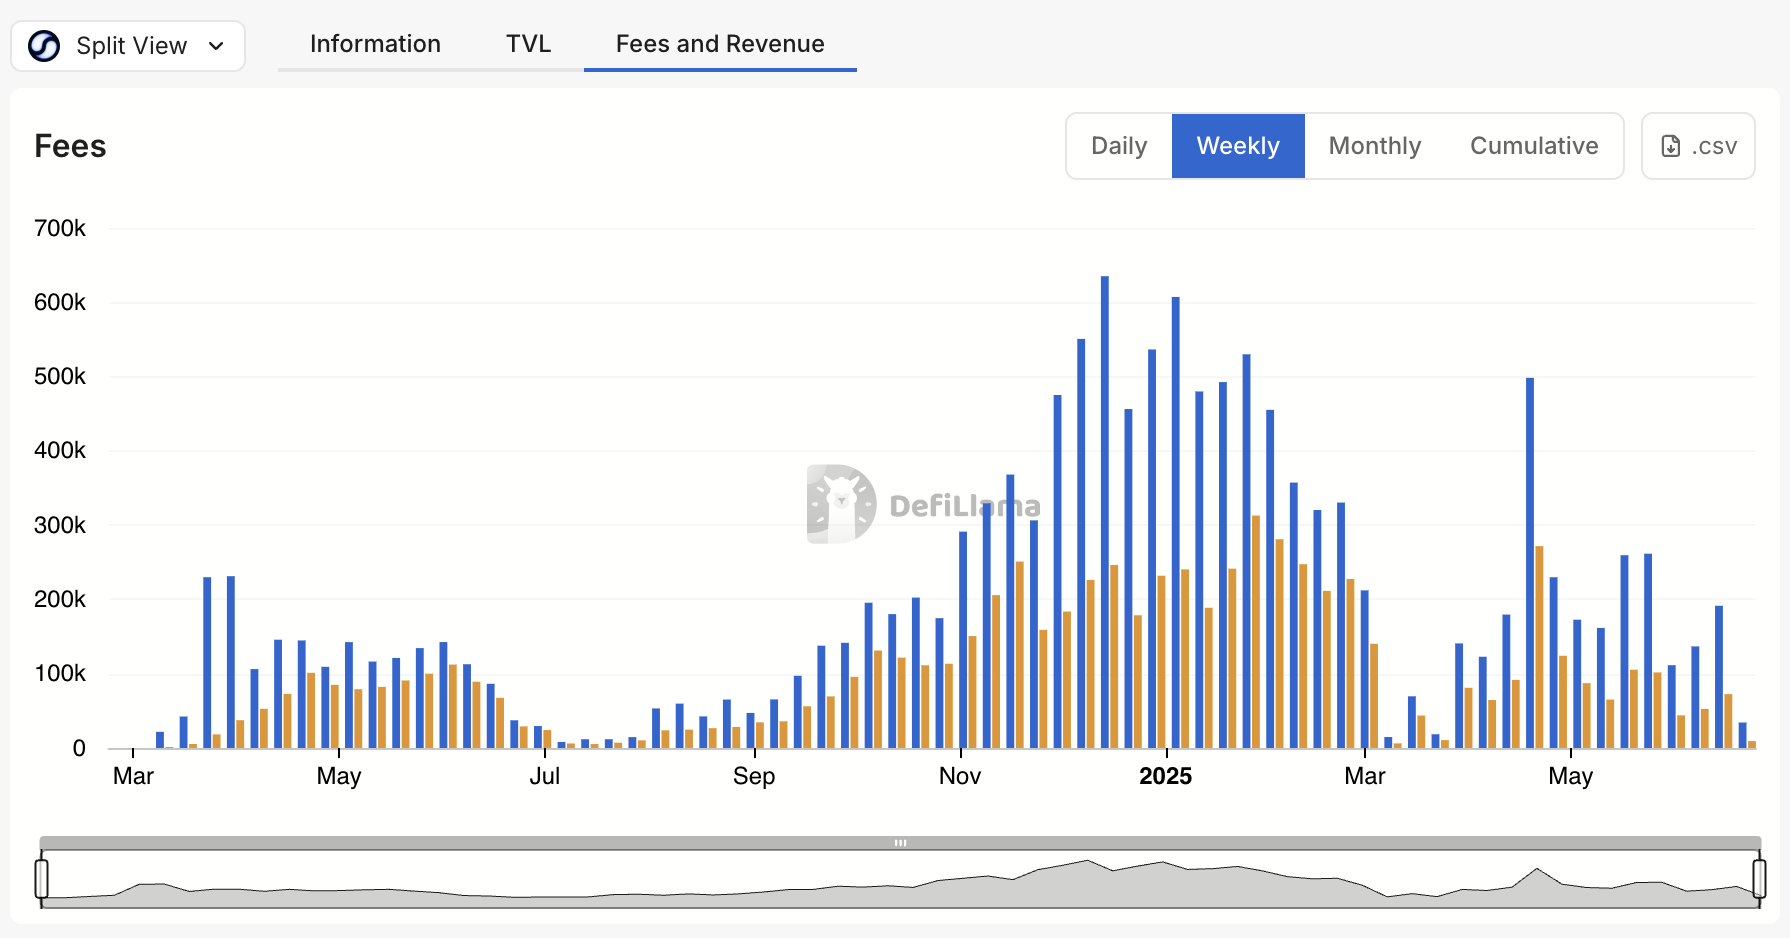Viewport: 1790px width, 938px height.
Task: Enable the Cumulative fees view
Action: point(1533,145)
